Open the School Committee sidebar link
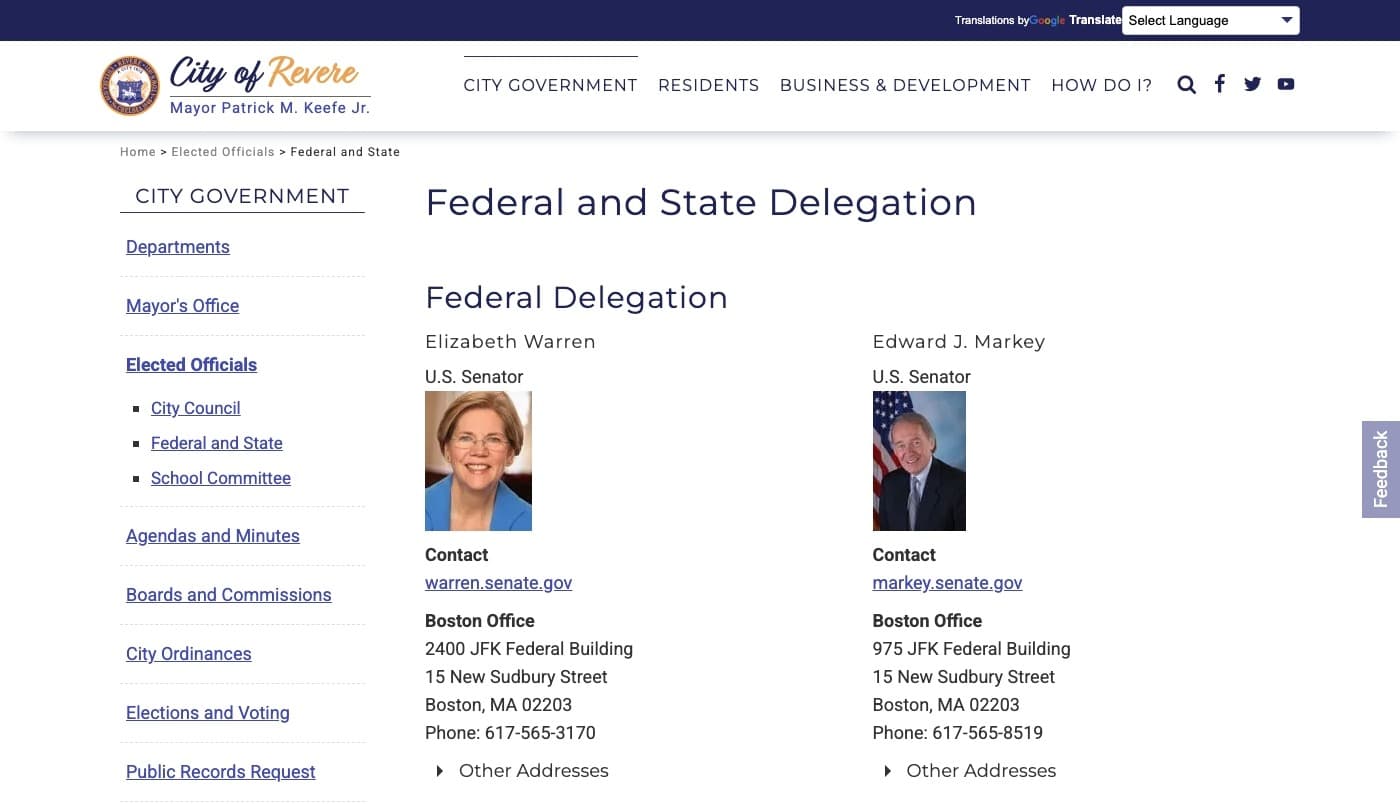This screenshot has width=1400, height=804. (220, 478)
